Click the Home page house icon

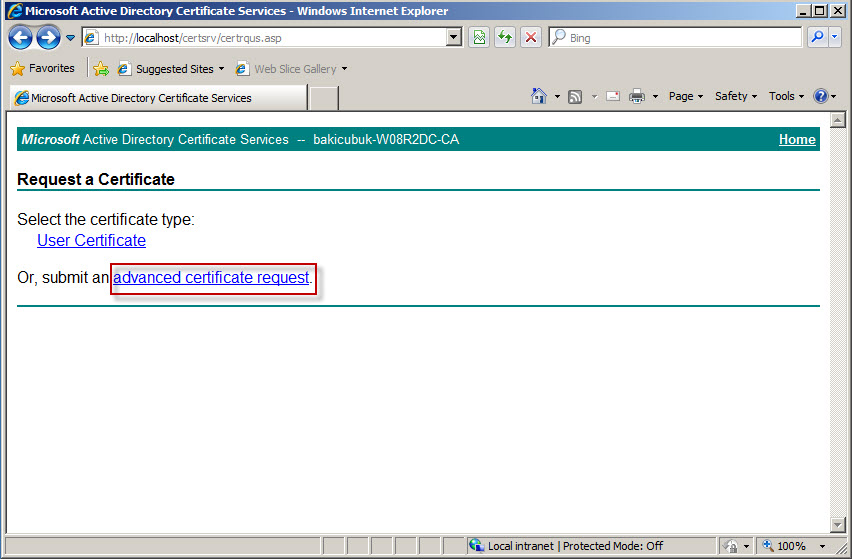[x=538, y=96]
